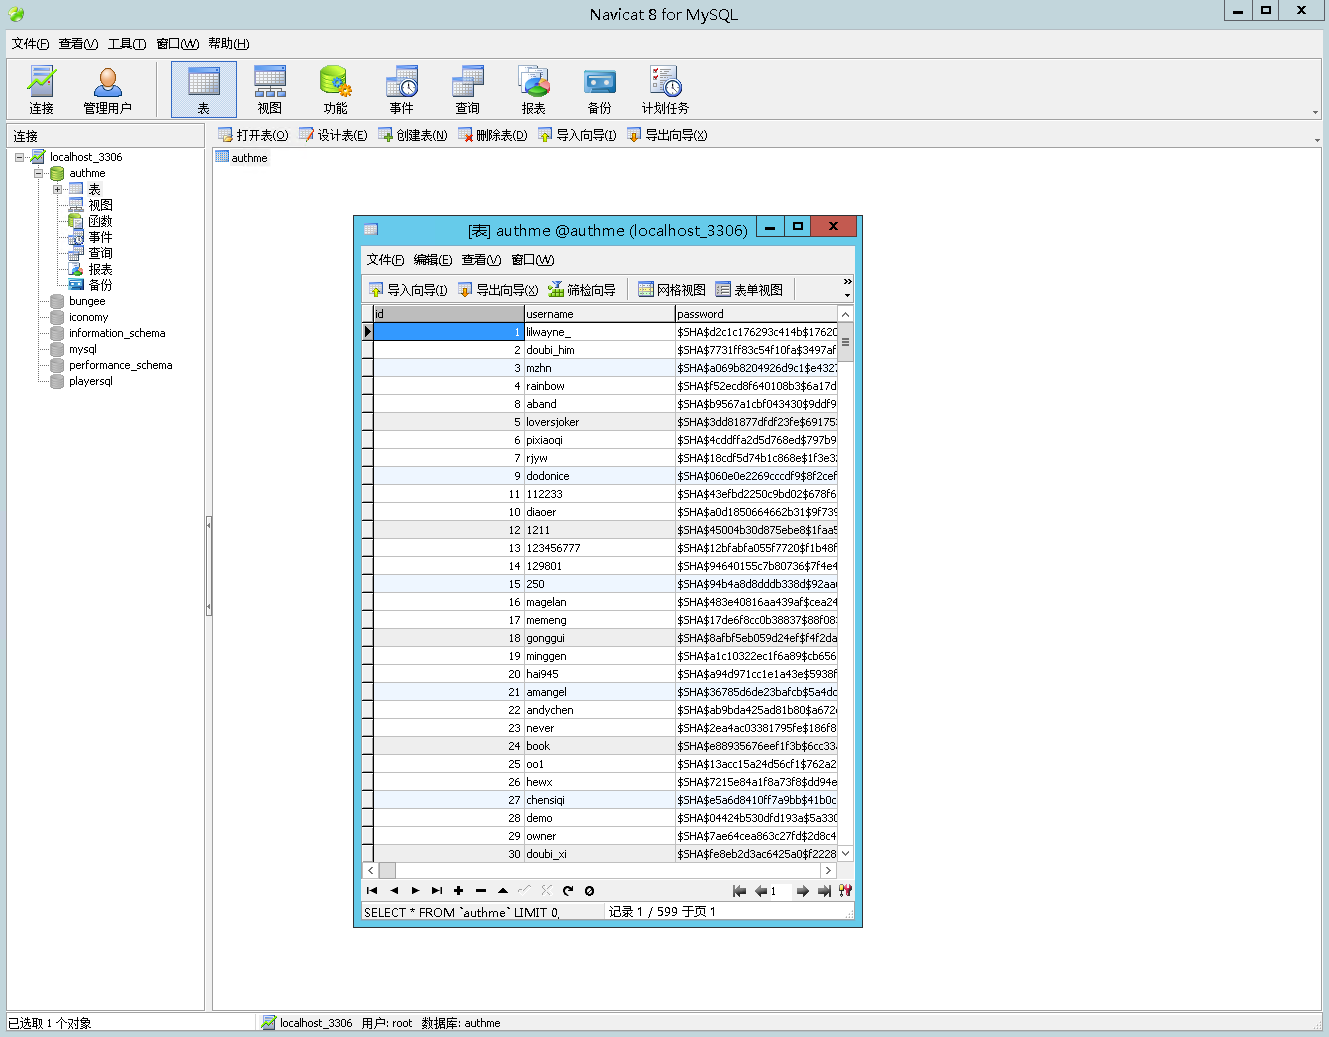Open 导入向导 in the authme table window
1329x1037 pixels.
[x=407, y=290]
